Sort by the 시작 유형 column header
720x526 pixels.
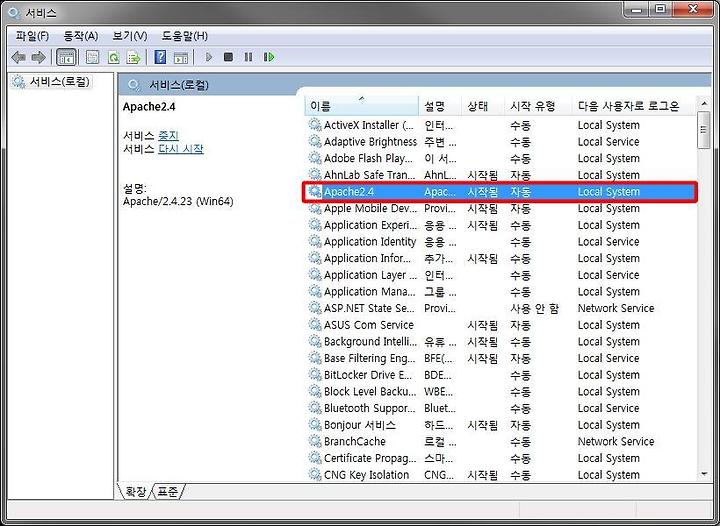(x=538, y=106)
